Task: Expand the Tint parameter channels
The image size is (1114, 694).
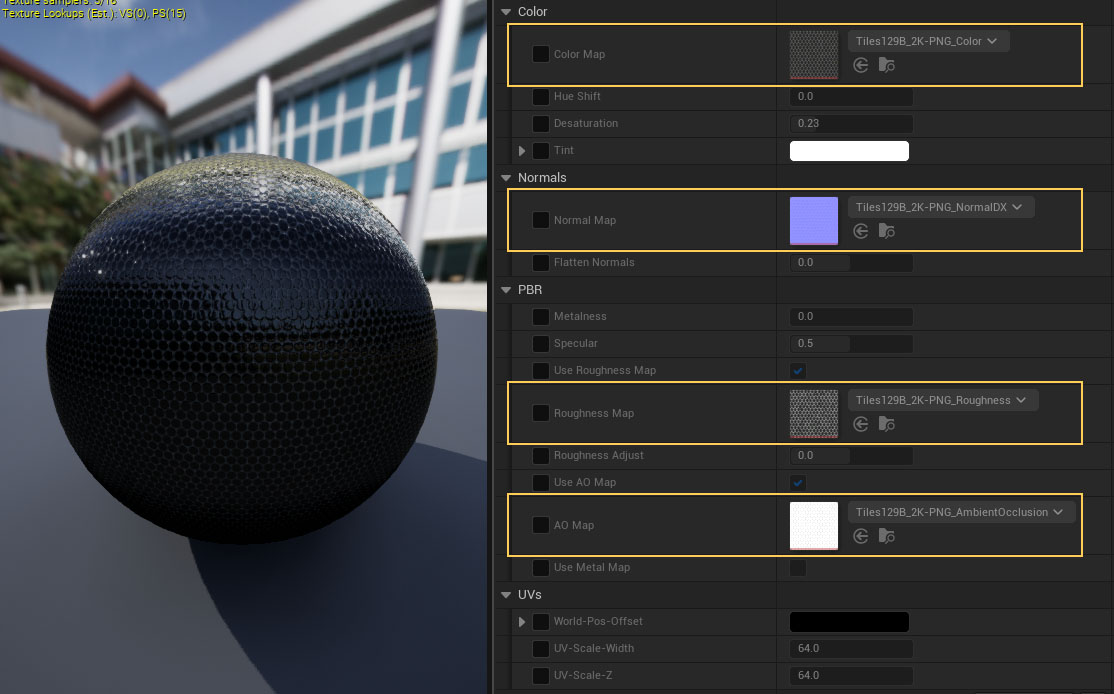Action: (521, 151)
